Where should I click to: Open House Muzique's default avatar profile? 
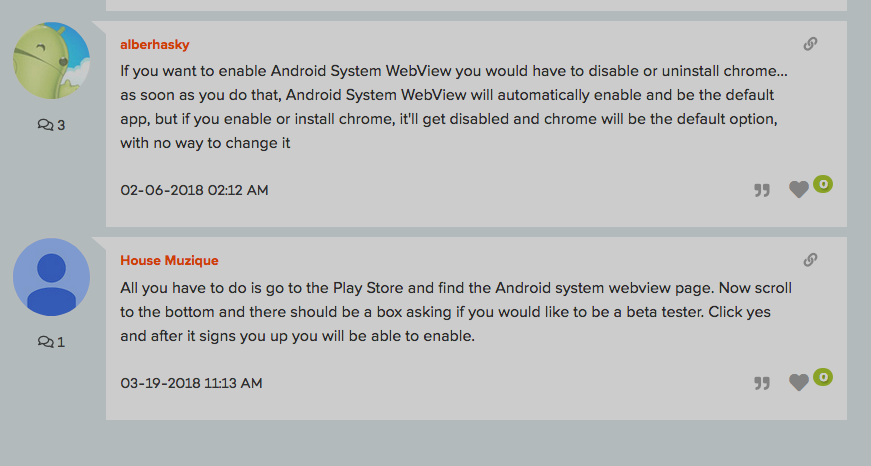coord(52,277)
